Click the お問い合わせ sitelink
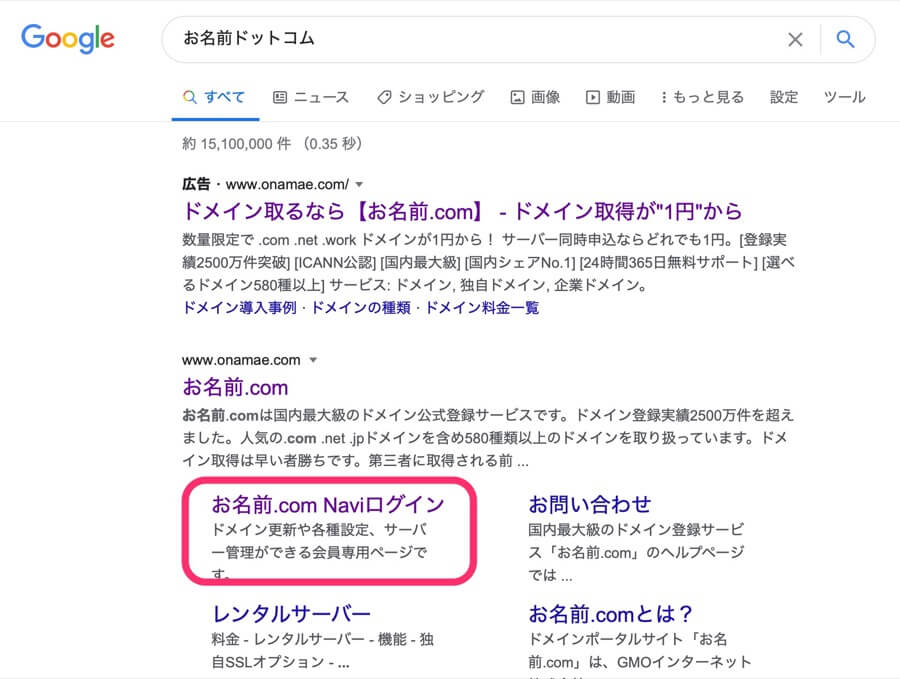The width and height of the screenshot is (900, 679). coord(590,504)
